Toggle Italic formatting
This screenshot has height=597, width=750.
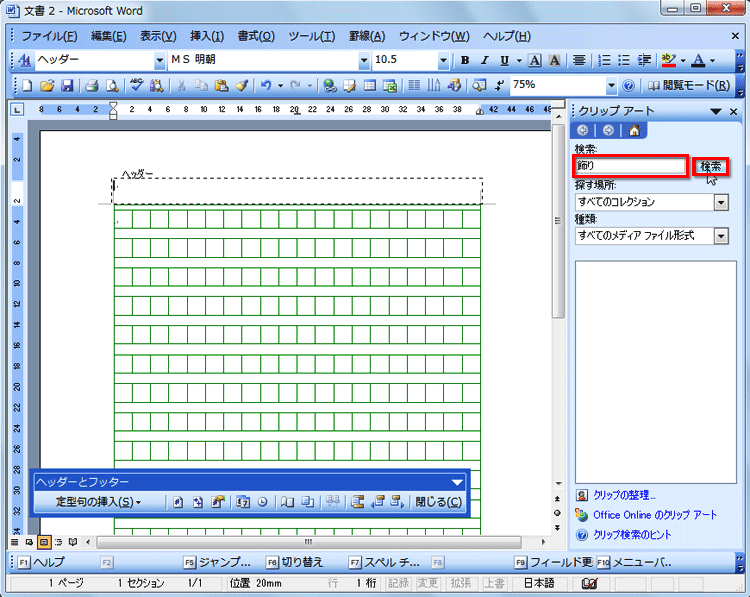point(485,60)
